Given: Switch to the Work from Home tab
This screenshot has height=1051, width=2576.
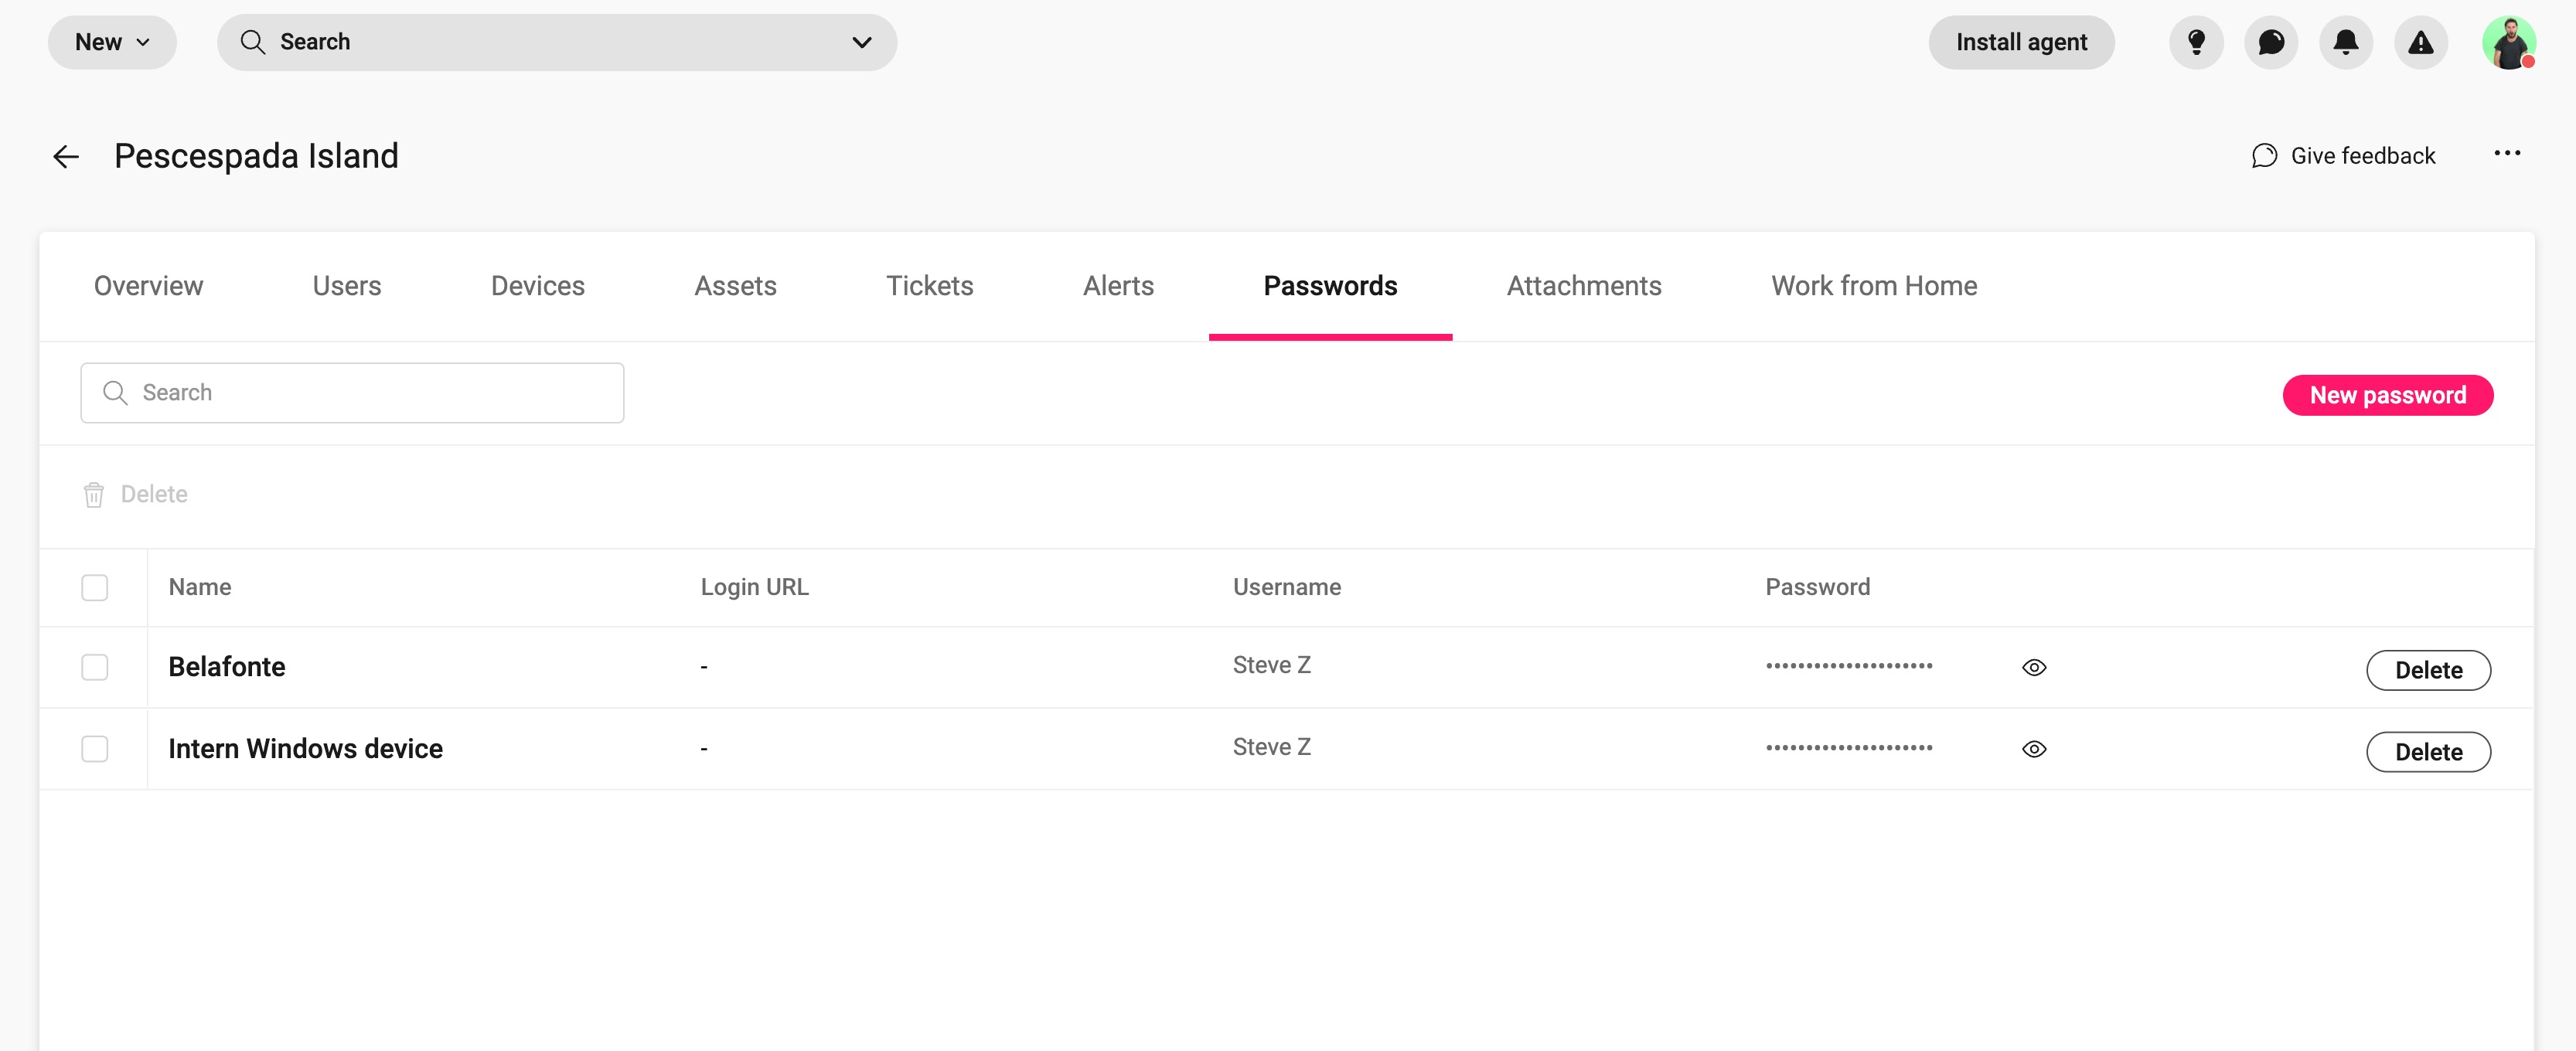Looking at the screenshot, I should [x=1874, y=286].
